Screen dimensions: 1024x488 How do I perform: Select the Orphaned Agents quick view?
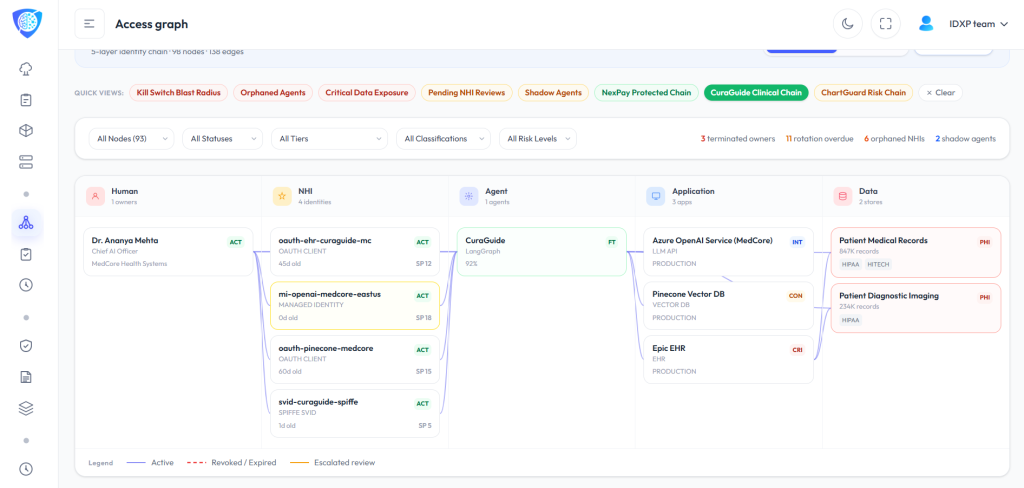click(273, 93)
